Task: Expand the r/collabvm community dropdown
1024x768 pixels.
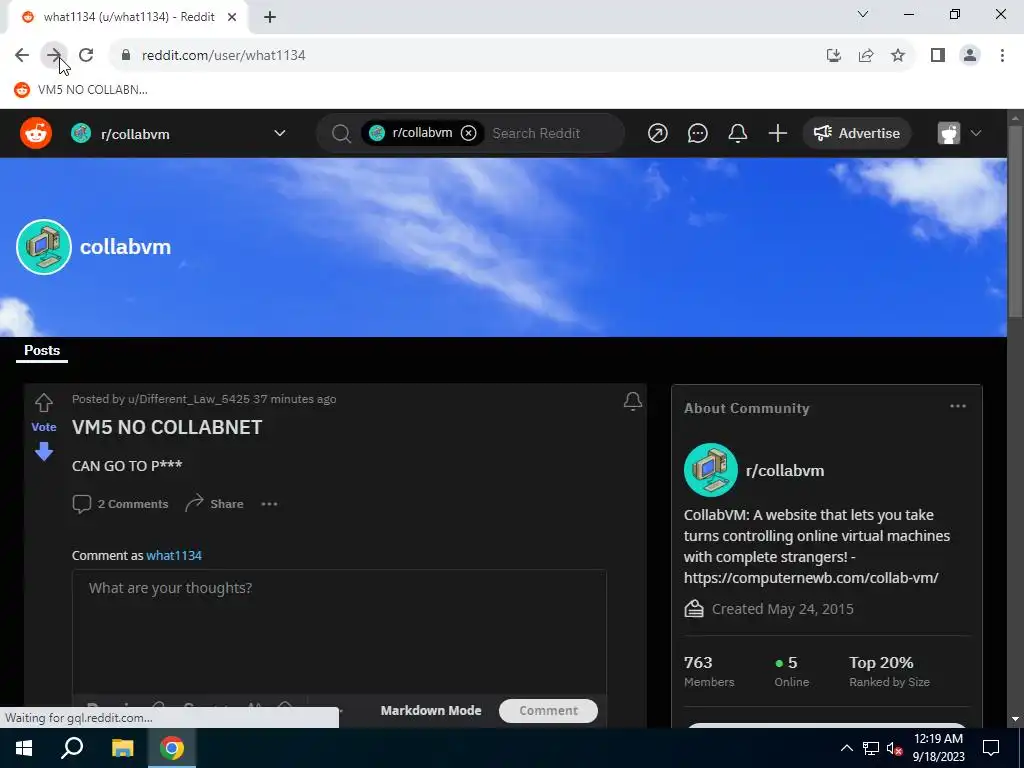Action: (280, 133)
